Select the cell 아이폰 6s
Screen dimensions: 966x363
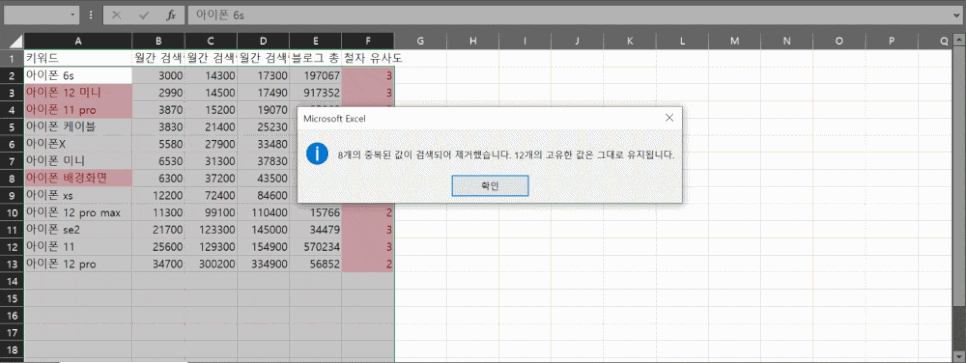78,76
